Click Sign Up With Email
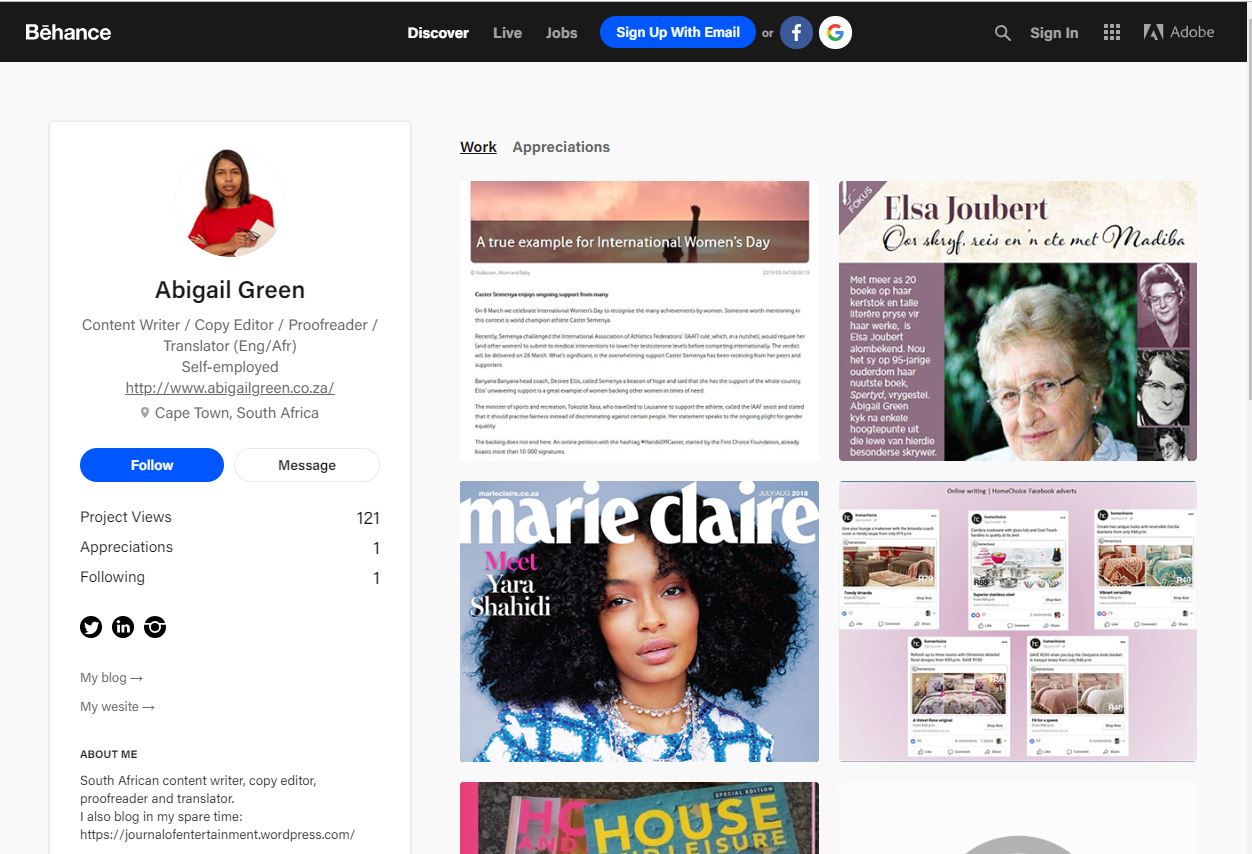This screenshot has height=854, width=1252. coord(677,32)
